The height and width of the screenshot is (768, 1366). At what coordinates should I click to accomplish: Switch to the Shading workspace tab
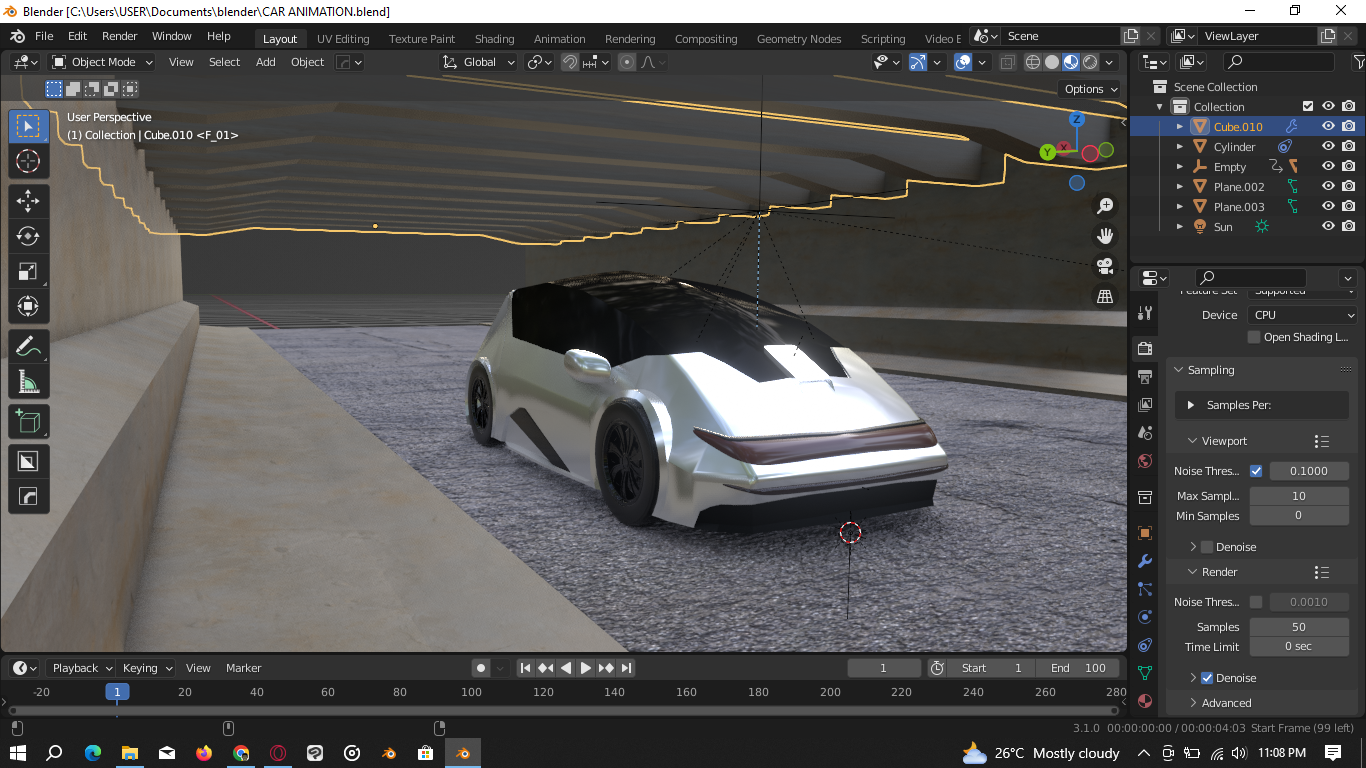pyautogui.click(x=494, y=39)
